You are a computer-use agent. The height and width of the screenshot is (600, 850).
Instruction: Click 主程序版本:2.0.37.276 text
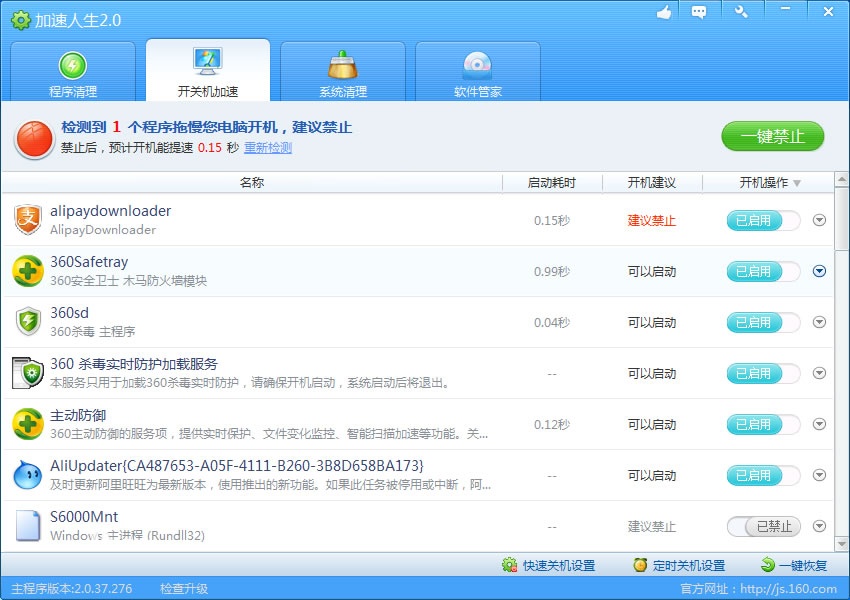pos(72,589)
